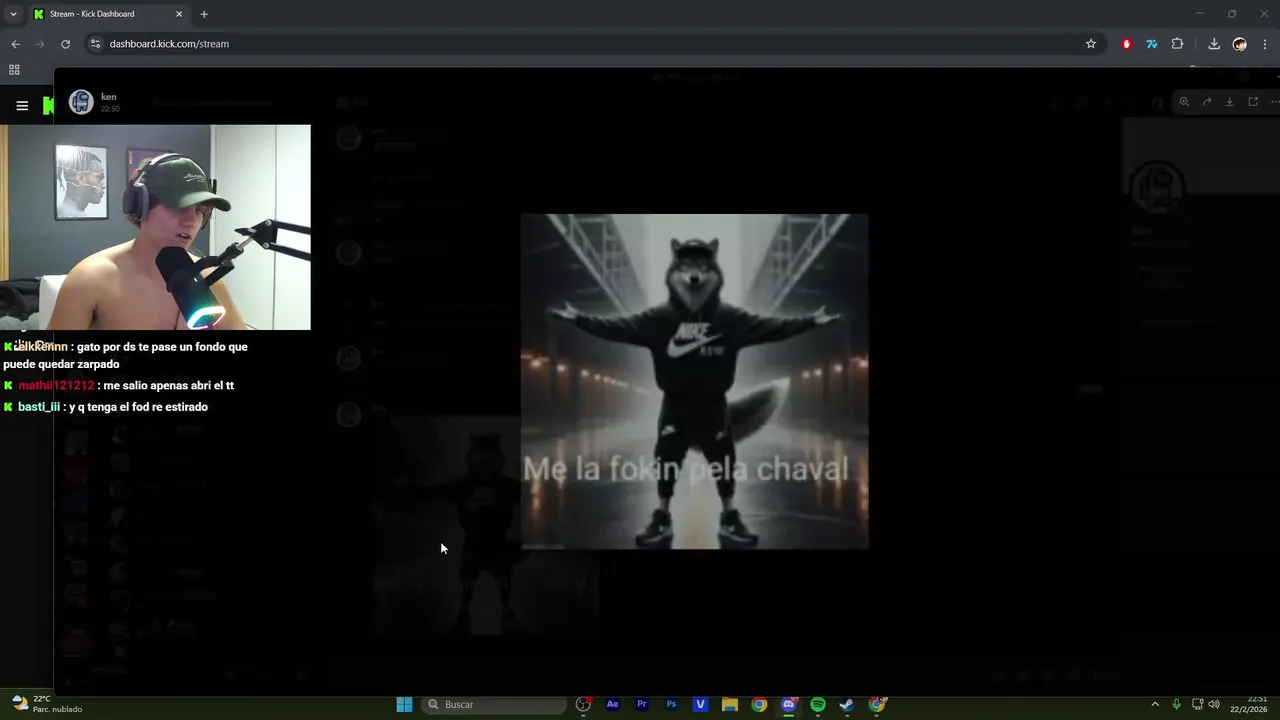Launch Photoshop from the taskbar
This screenshot has height=720, width=1280.
(671, 704)
